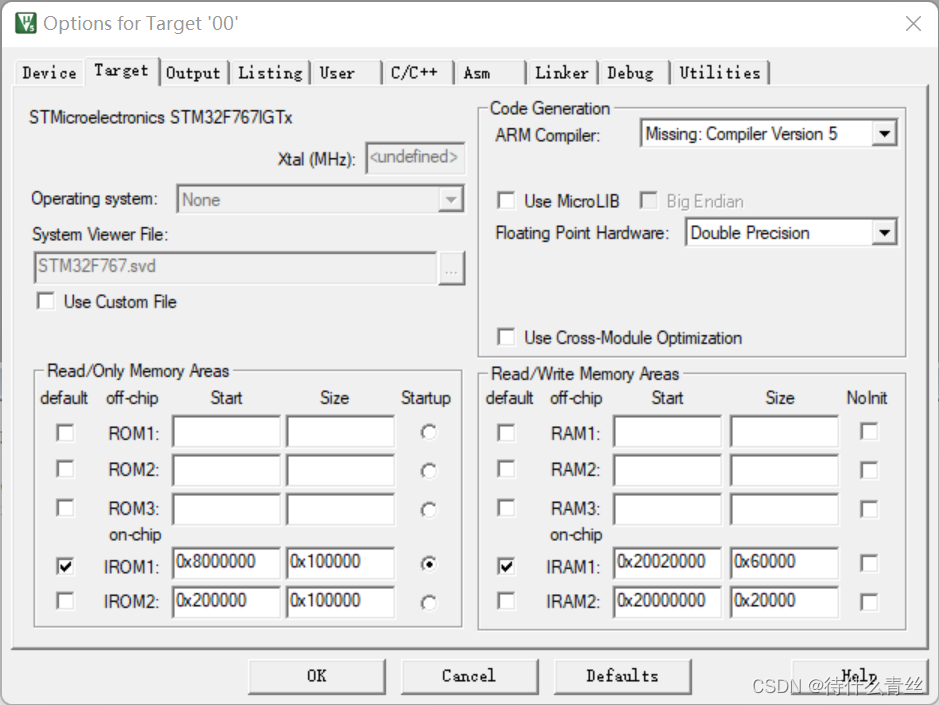Edit the IROM1 Size field

[341, 562]
